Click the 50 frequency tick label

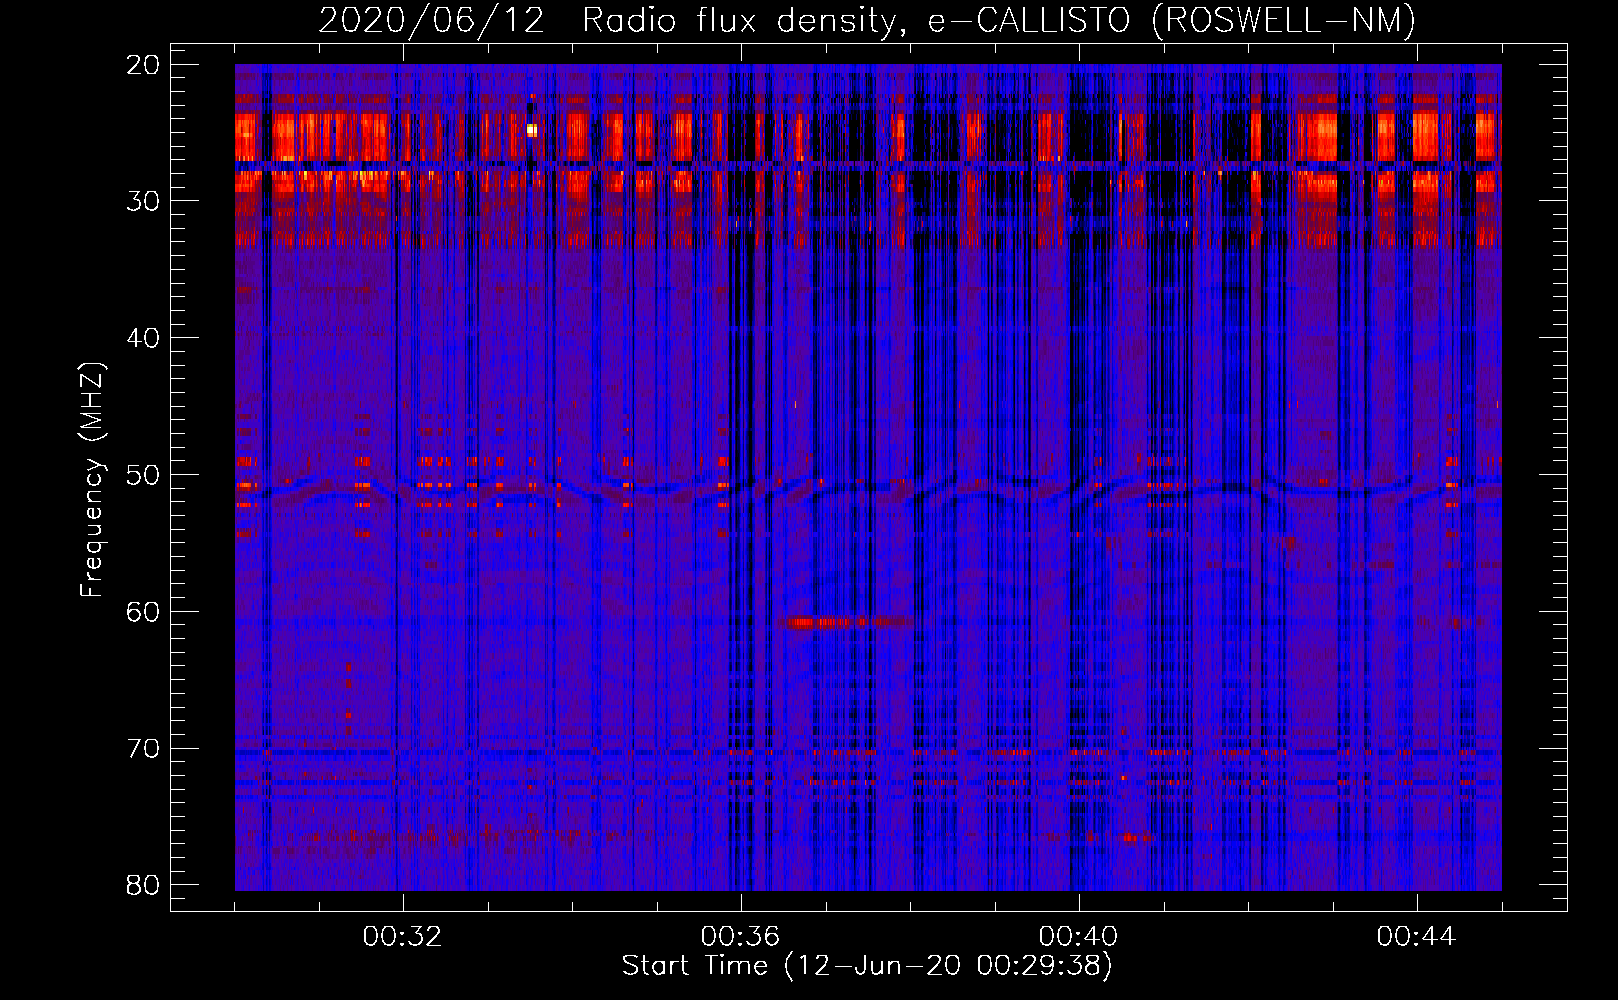coord(143,475)
